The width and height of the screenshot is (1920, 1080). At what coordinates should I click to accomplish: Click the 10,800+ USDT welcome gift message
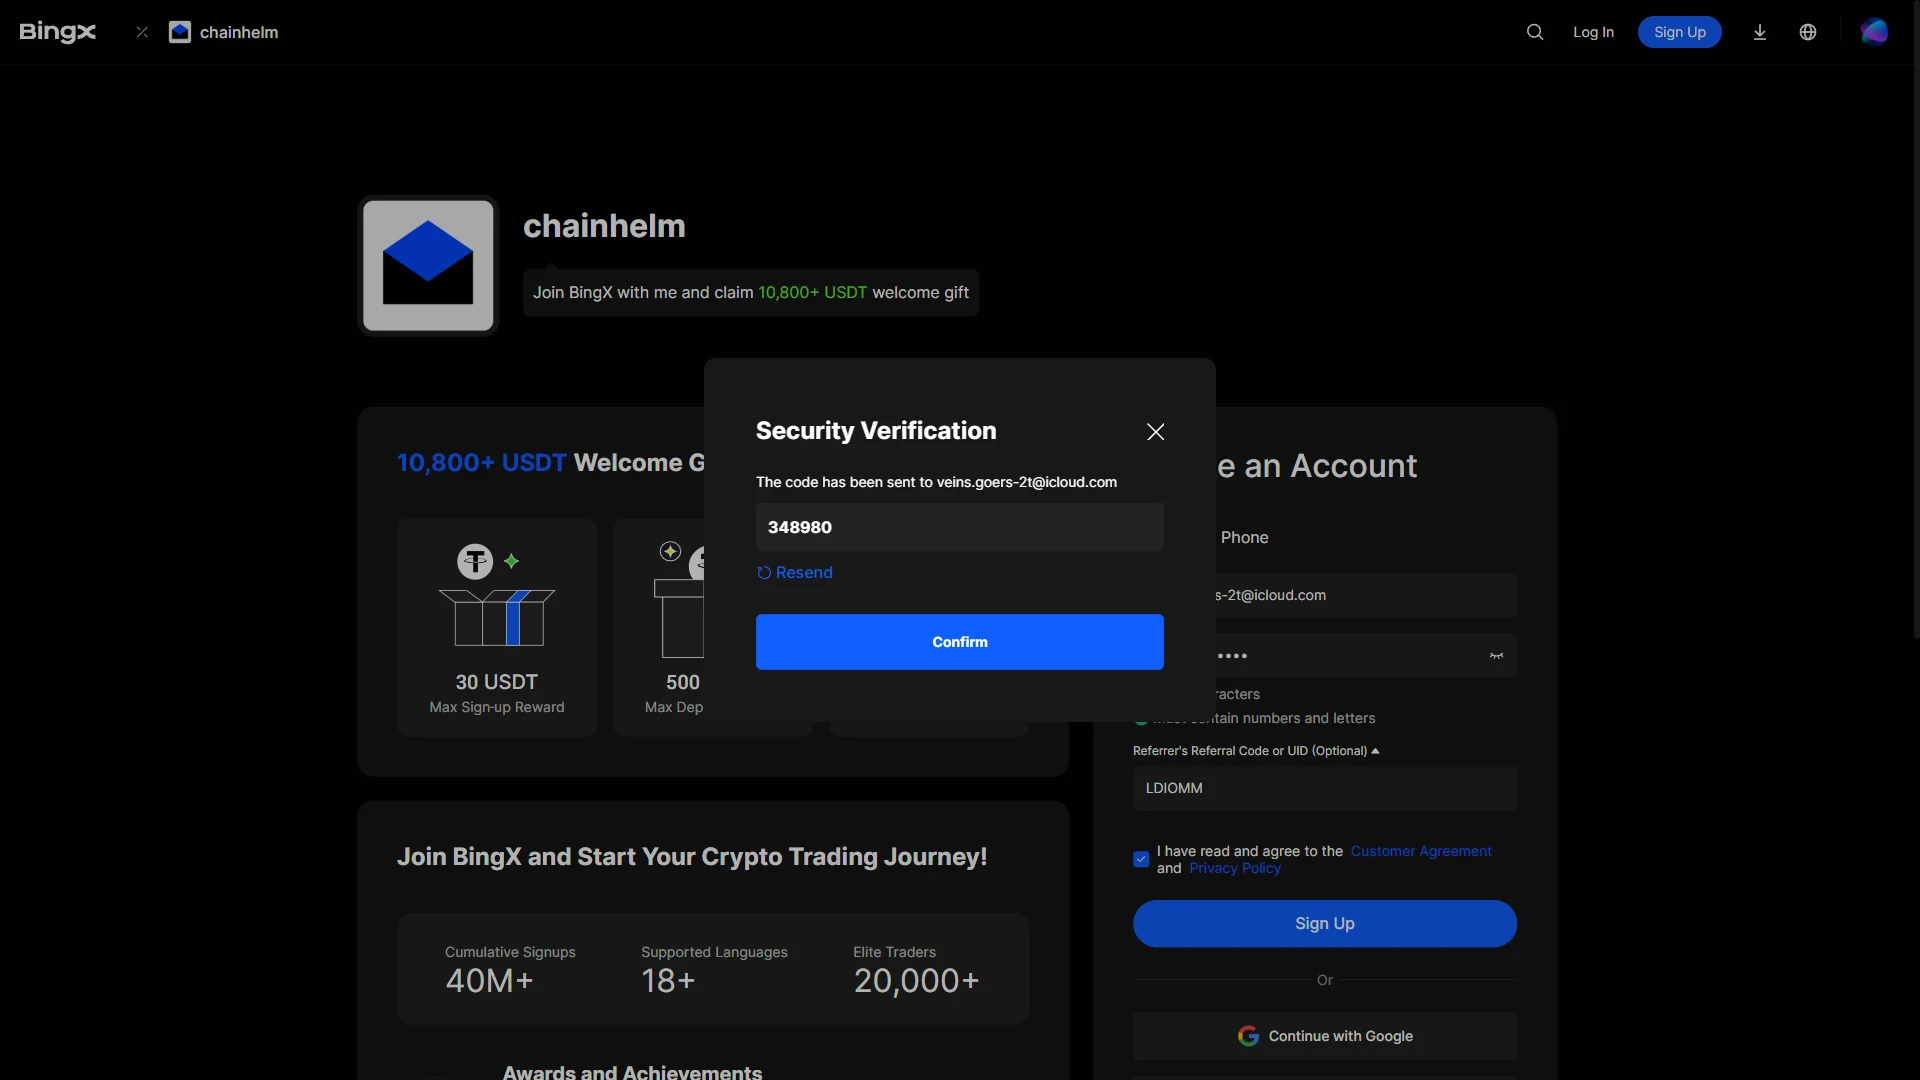click(751, 293)
